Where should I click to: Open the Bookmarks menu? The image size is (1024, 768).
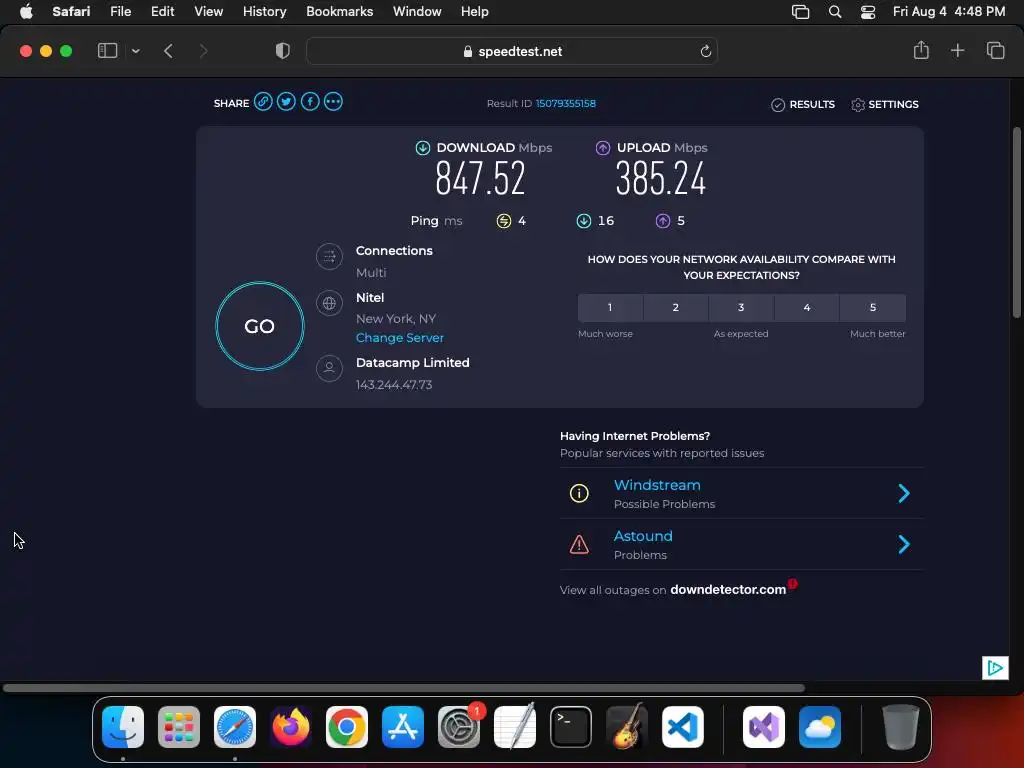click(x=340, y=12)
